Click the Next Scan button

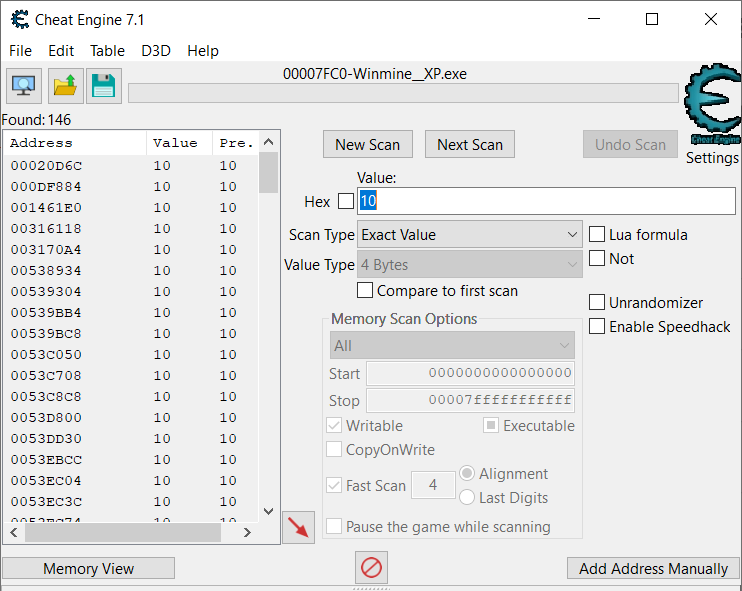[470, 144]
